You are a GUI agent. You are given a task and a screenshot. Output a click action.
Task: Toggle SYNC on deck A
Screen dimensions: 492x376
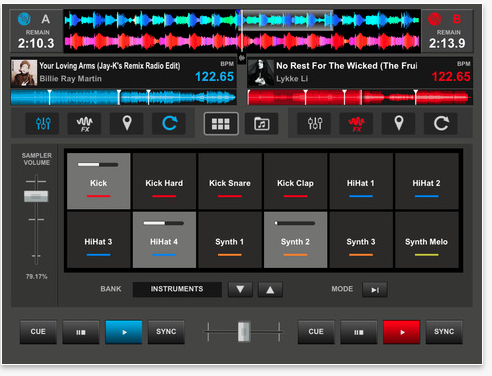(x=166, y=332)
